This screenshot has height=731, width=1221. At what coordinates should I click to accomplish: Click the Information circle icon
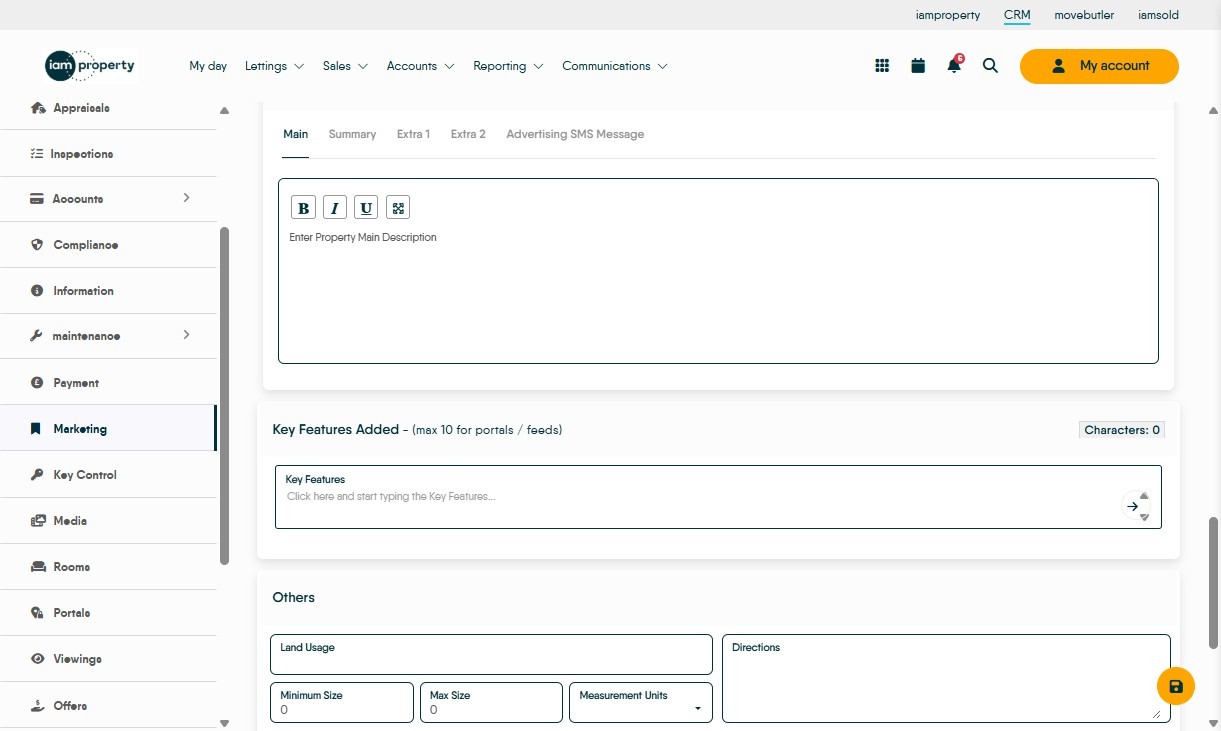point(37,291)
